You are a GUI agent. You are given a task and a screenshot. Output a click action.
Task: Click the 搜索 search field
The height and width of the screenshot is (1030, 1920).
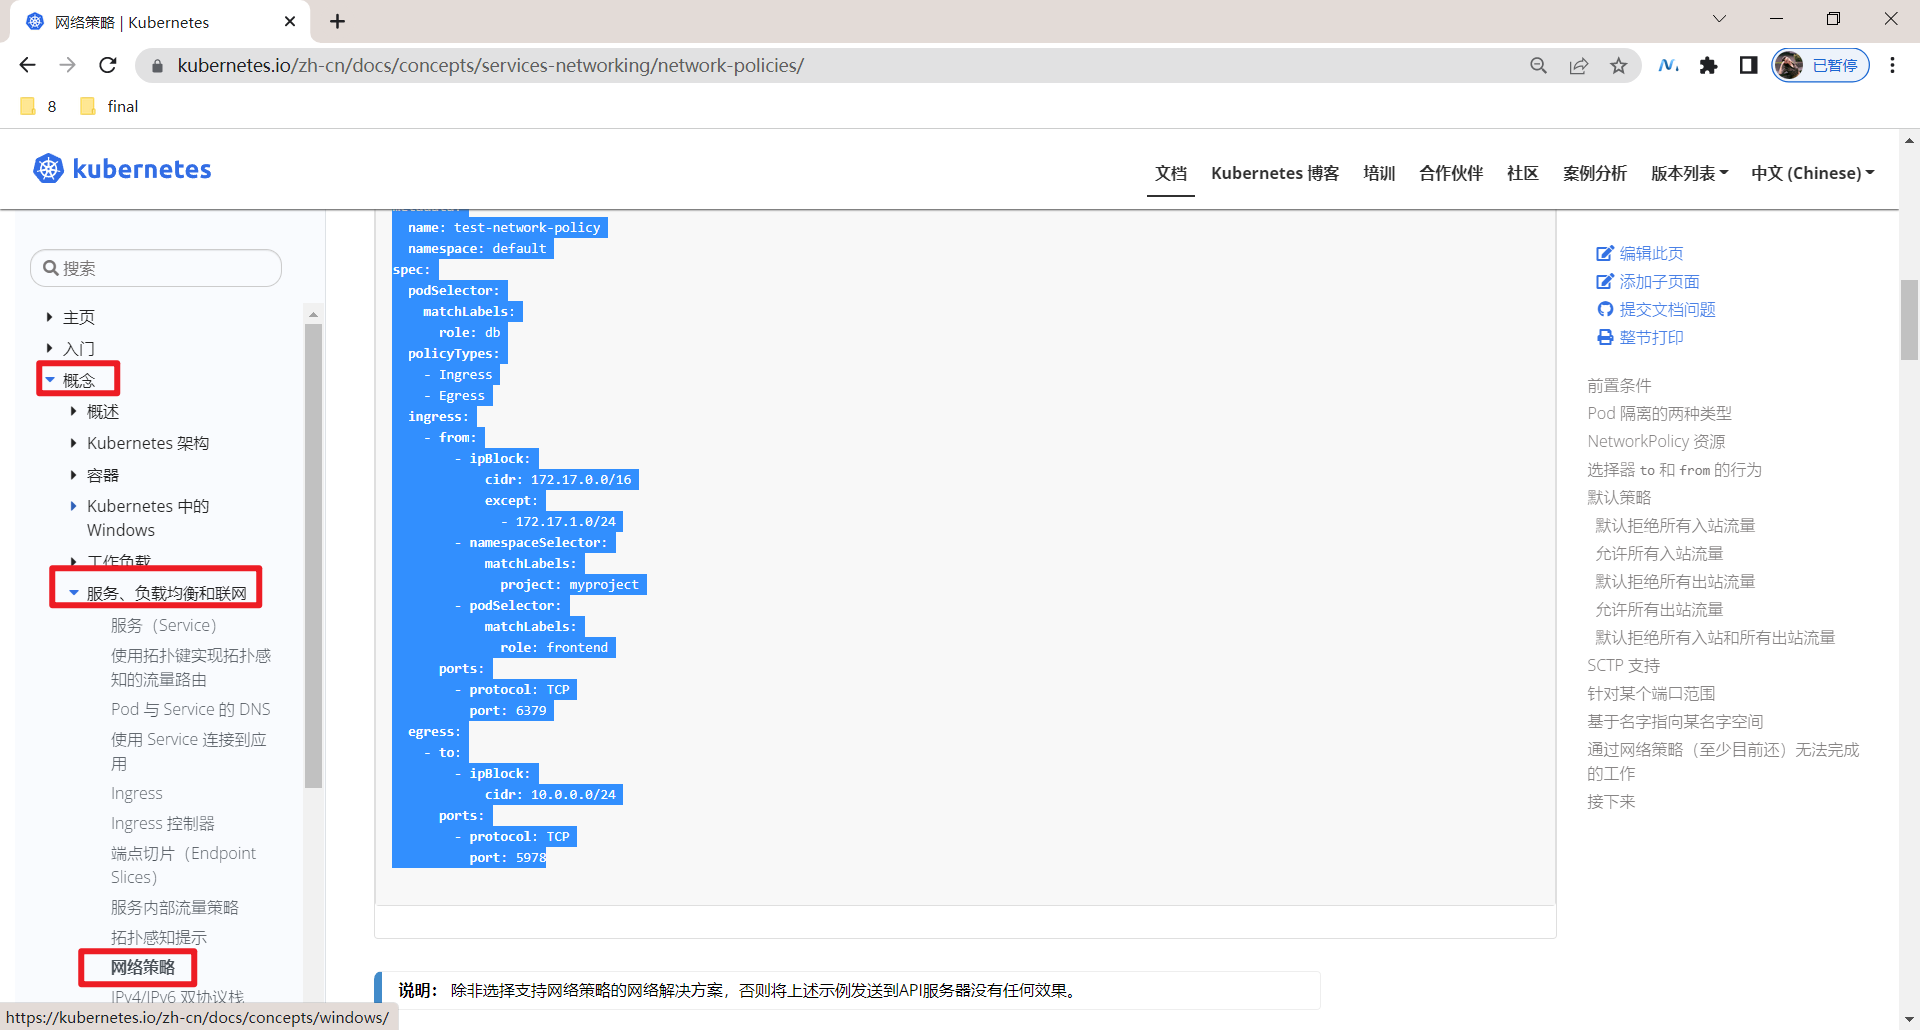156,268
